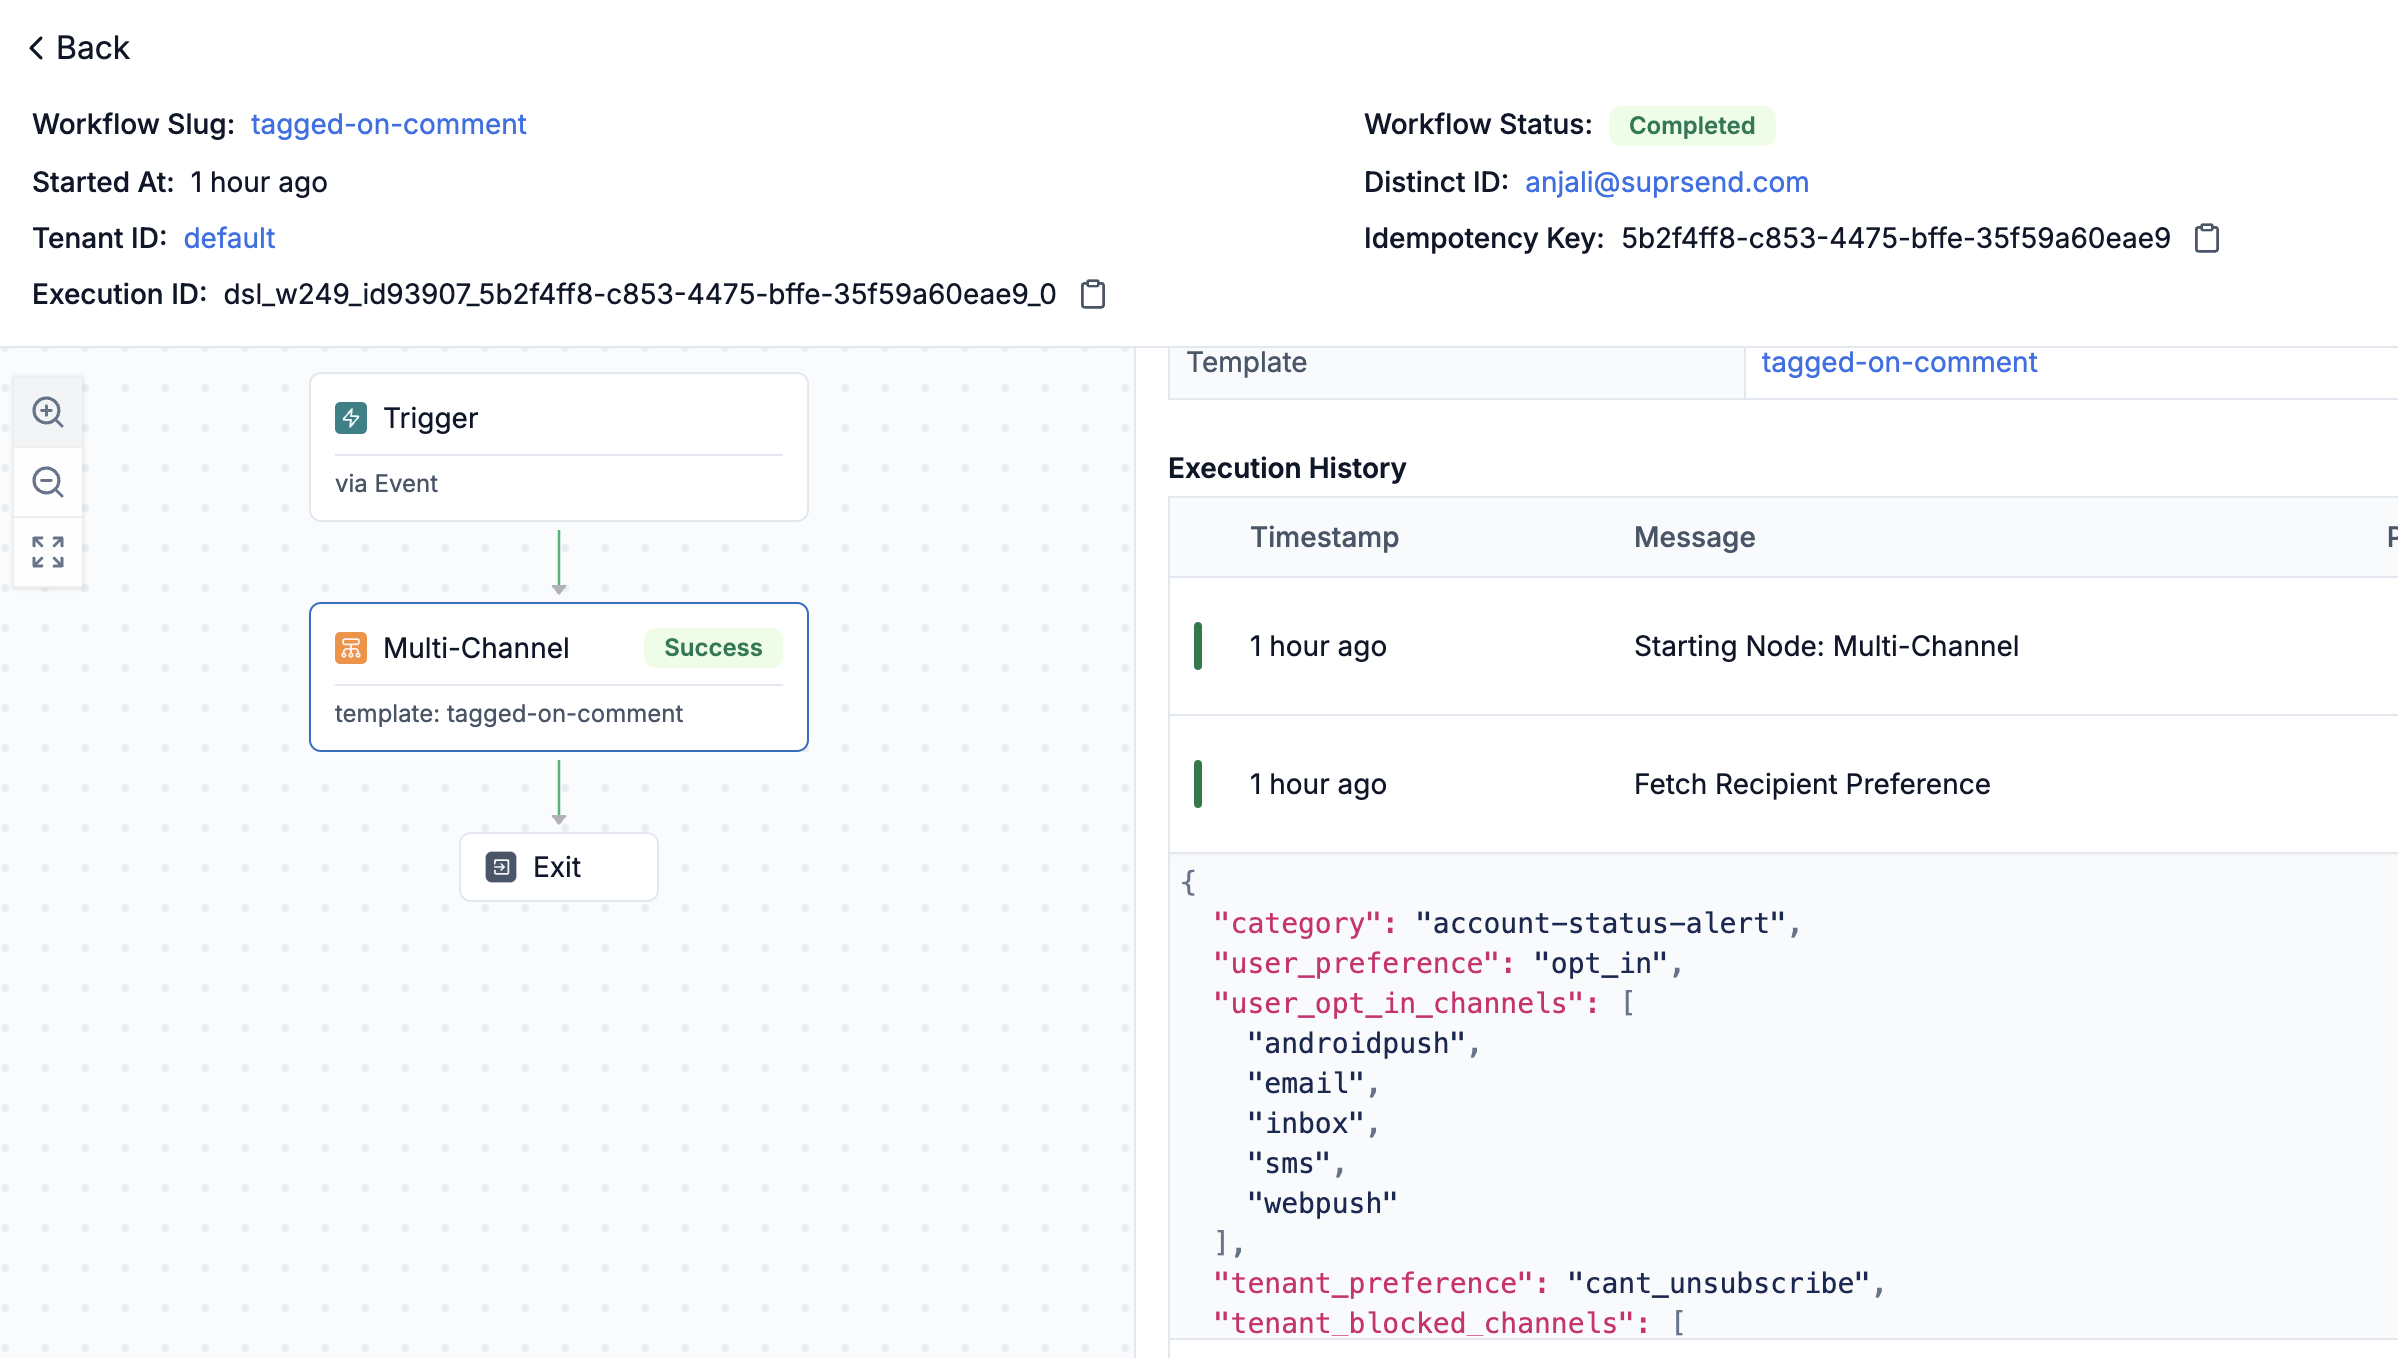Viewport: 2398px width, 1358px height.
Task: Click the canvas zoom out icon
Action: (48, 482)
